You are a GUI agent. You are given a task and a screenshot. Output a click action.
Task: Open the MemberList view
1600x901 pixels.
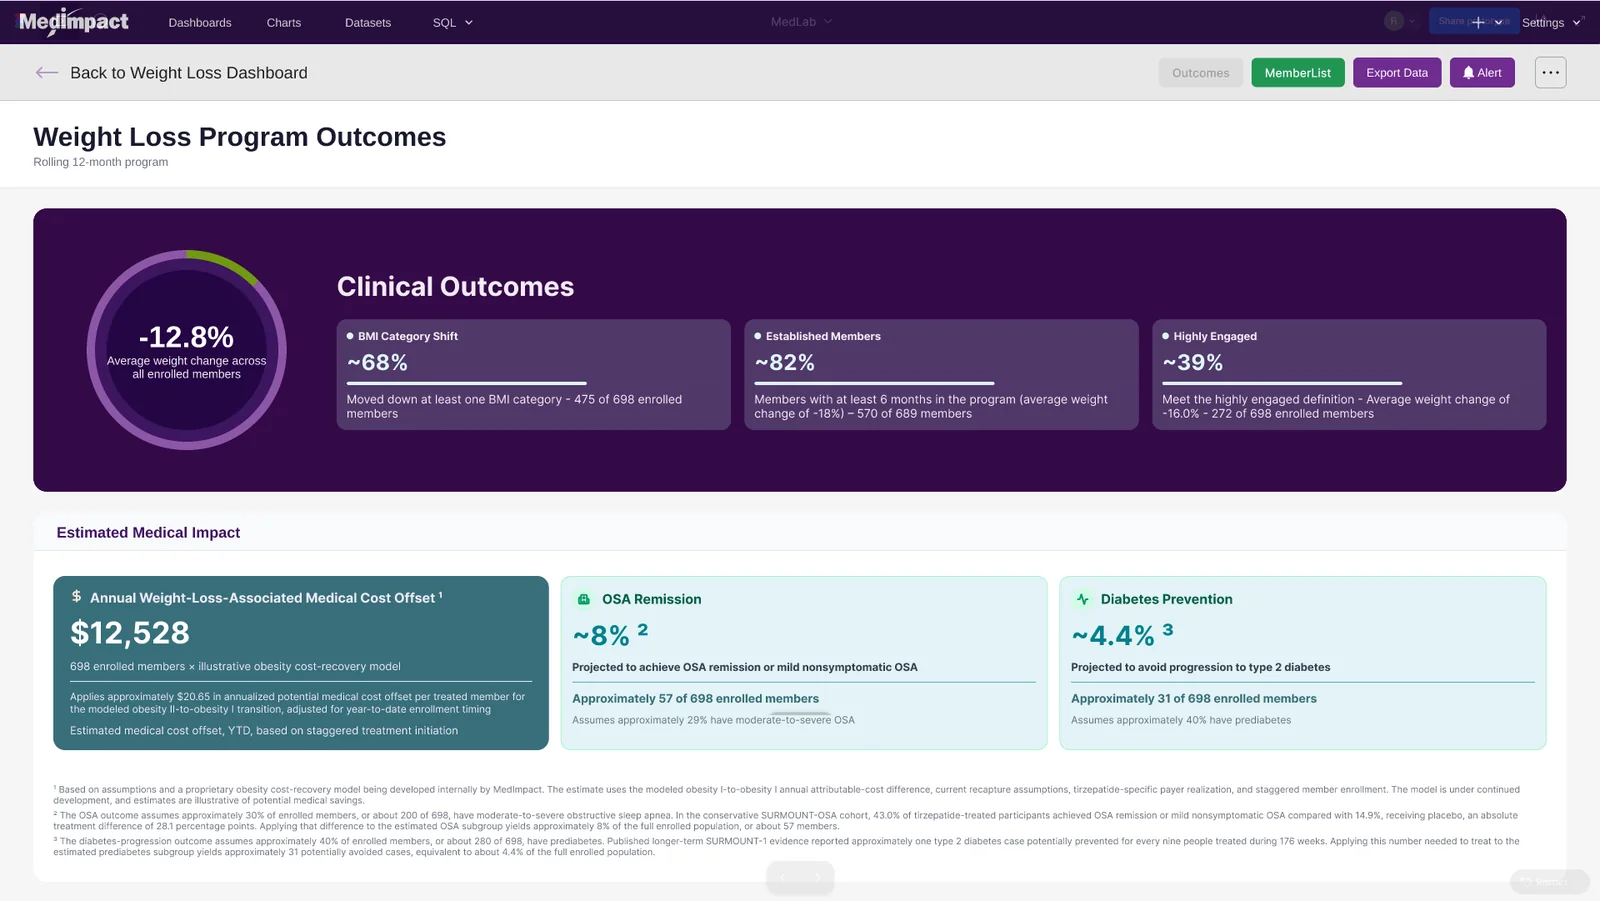[1298, 72]
